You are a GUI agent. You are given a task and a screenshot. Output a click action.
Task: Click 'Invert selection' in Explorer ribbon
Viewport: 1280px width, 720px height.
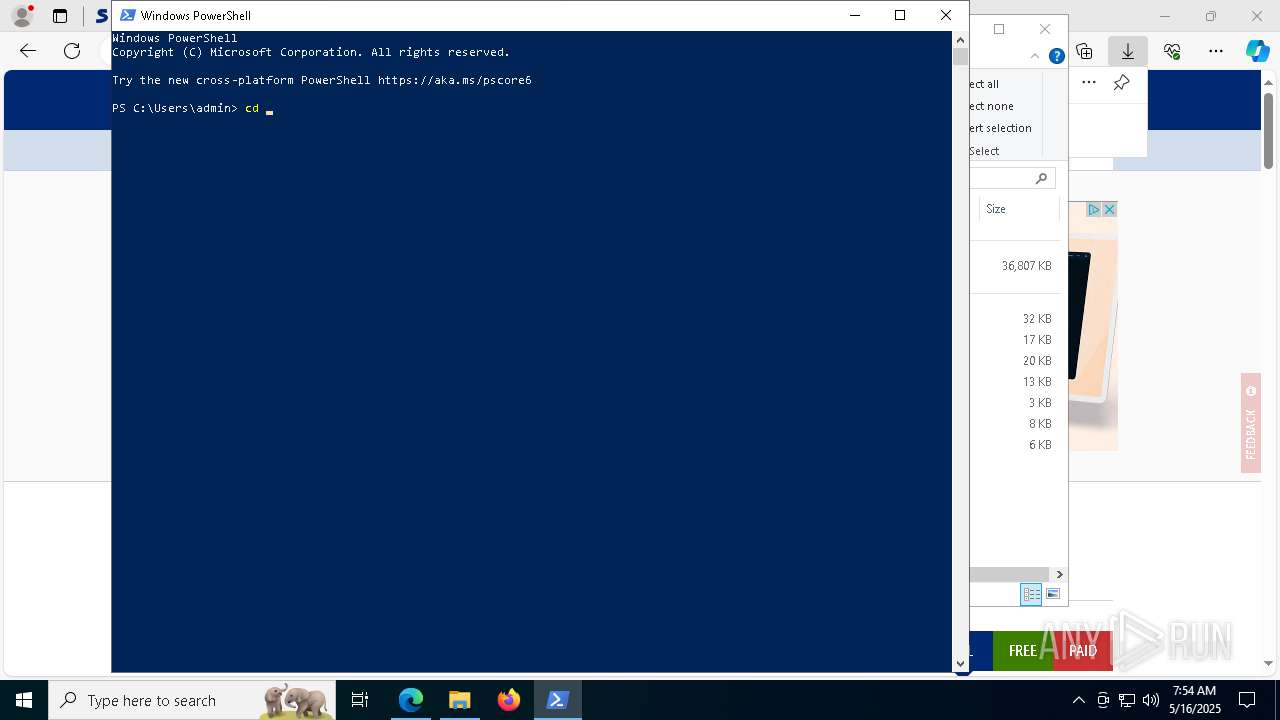tap(1000, 128)
